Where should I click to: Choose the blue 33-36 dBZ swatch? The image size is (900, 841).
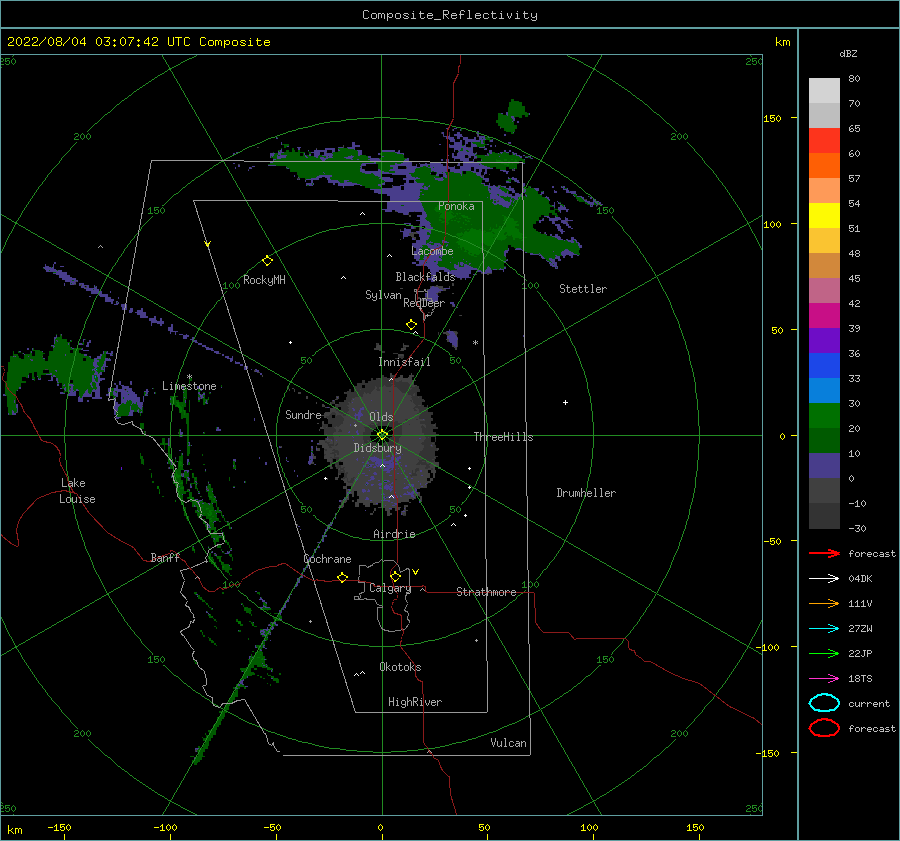pyautogui.click(x=824, y=366)
